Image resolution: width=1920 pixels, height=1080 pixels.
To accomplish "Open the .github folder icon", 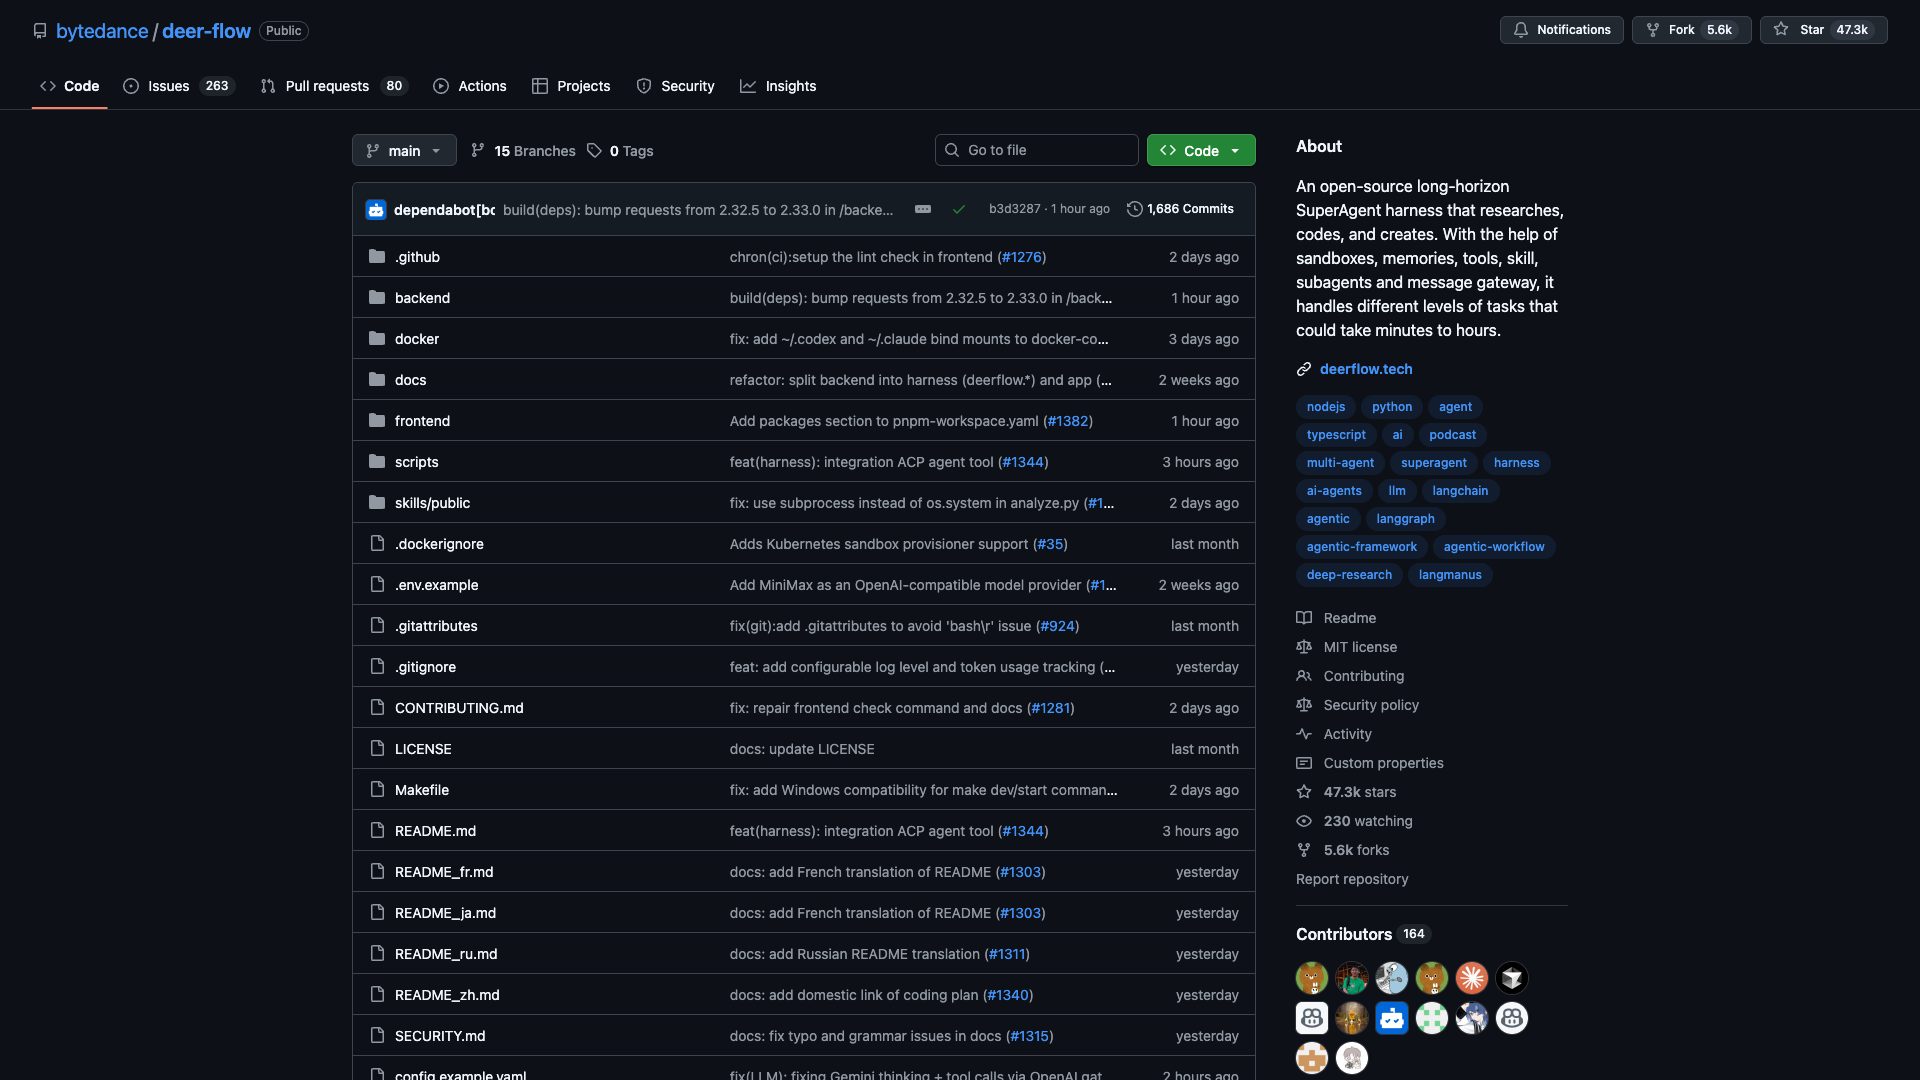I will (x=377, y=257).
